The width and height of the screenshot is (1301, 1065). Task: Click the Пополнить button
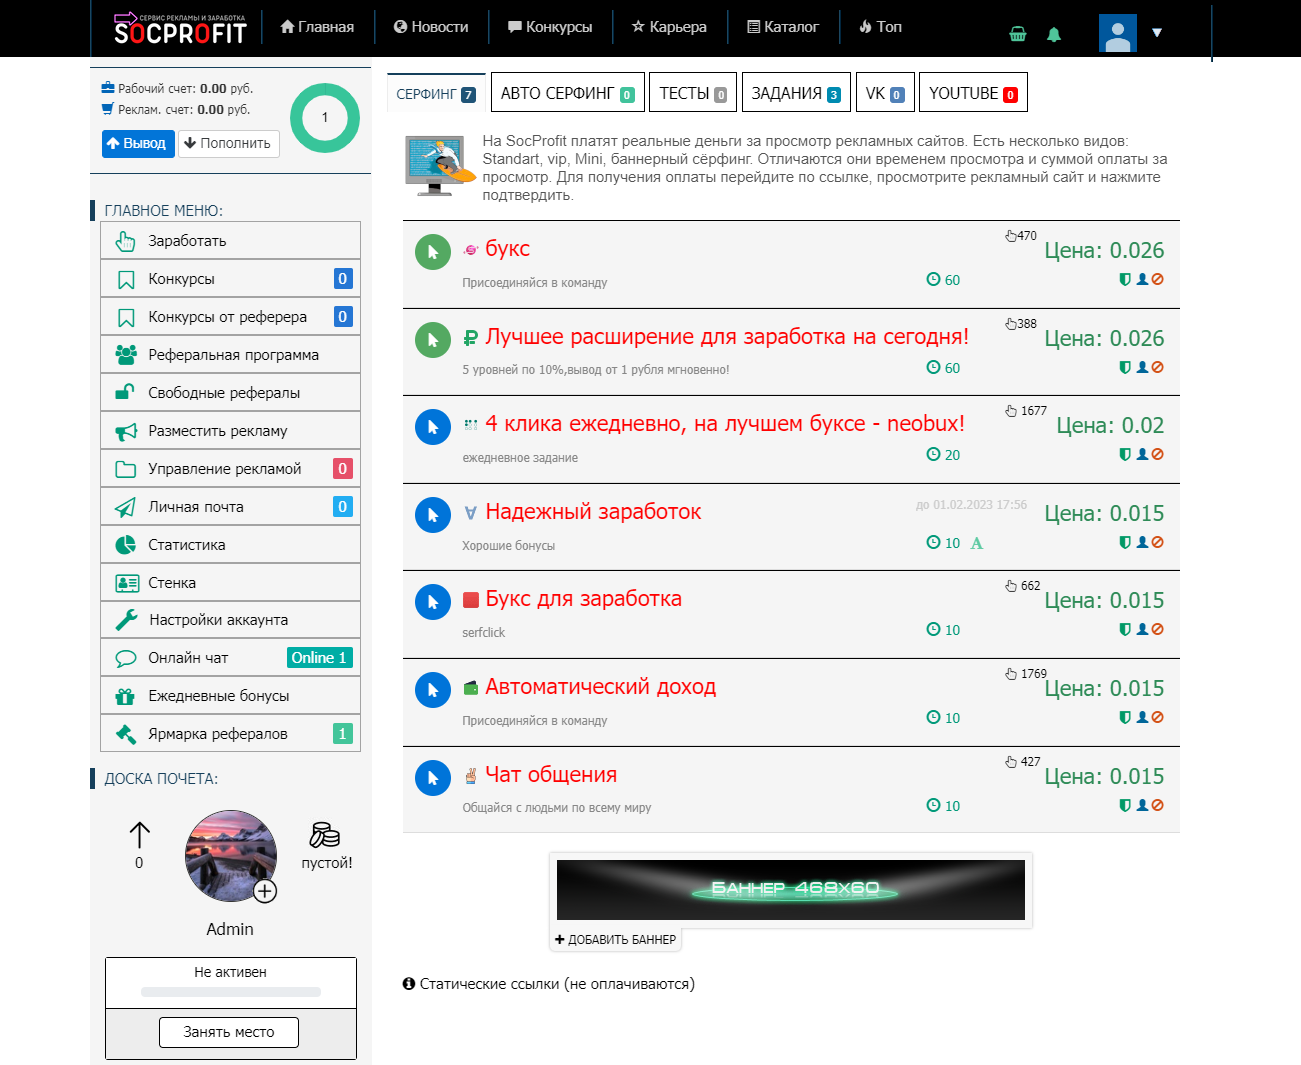228,144
